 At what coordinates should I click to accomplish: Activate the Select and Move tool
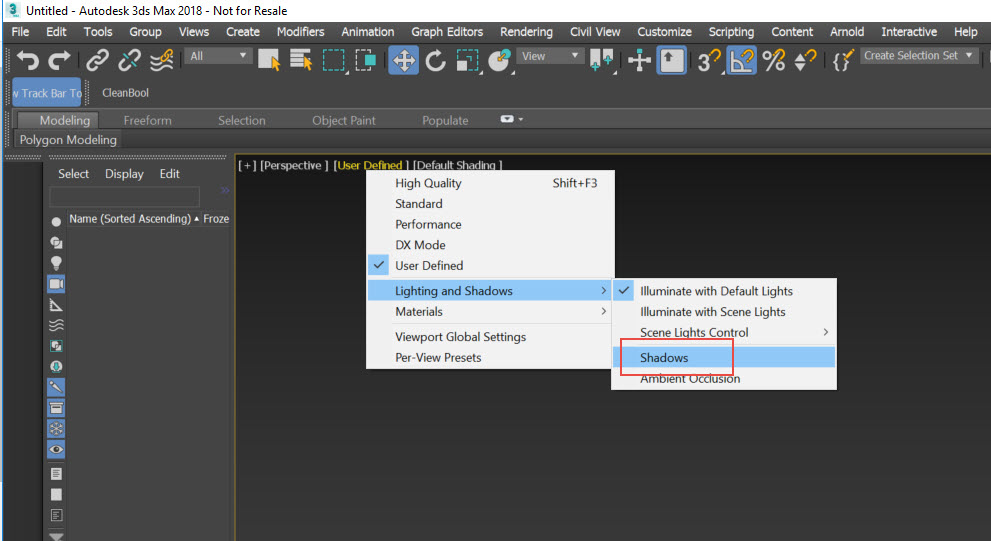click(x=403, y=61)
